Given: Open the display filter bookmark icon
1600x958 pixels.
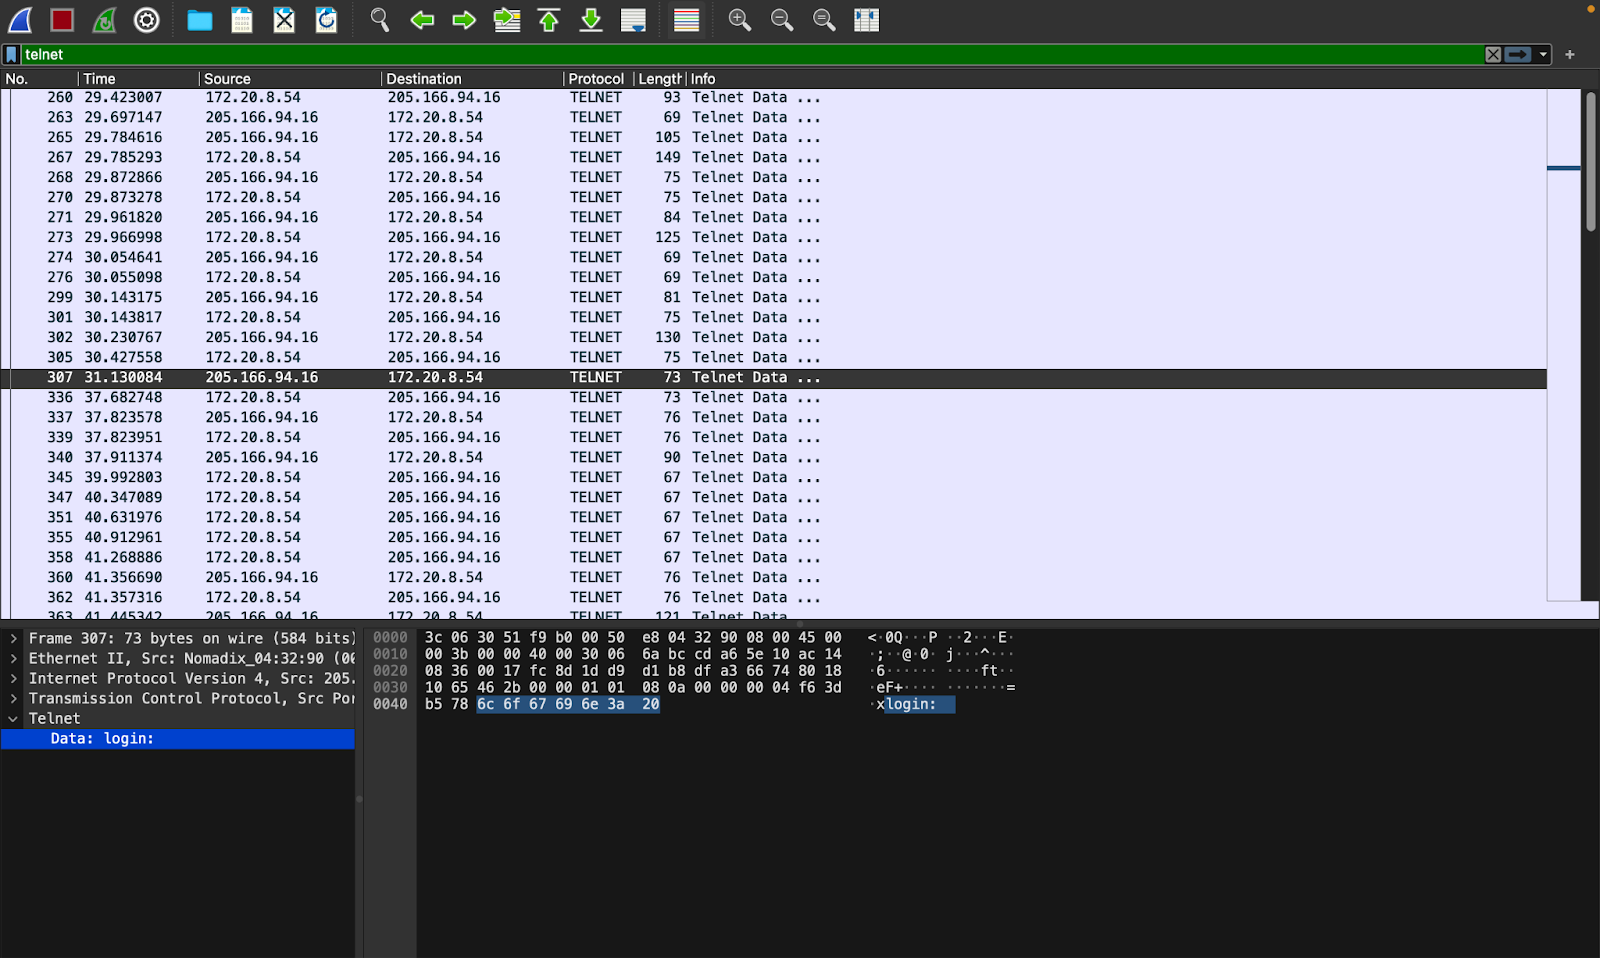Looking at the screenshot, I should pos(11,55).
